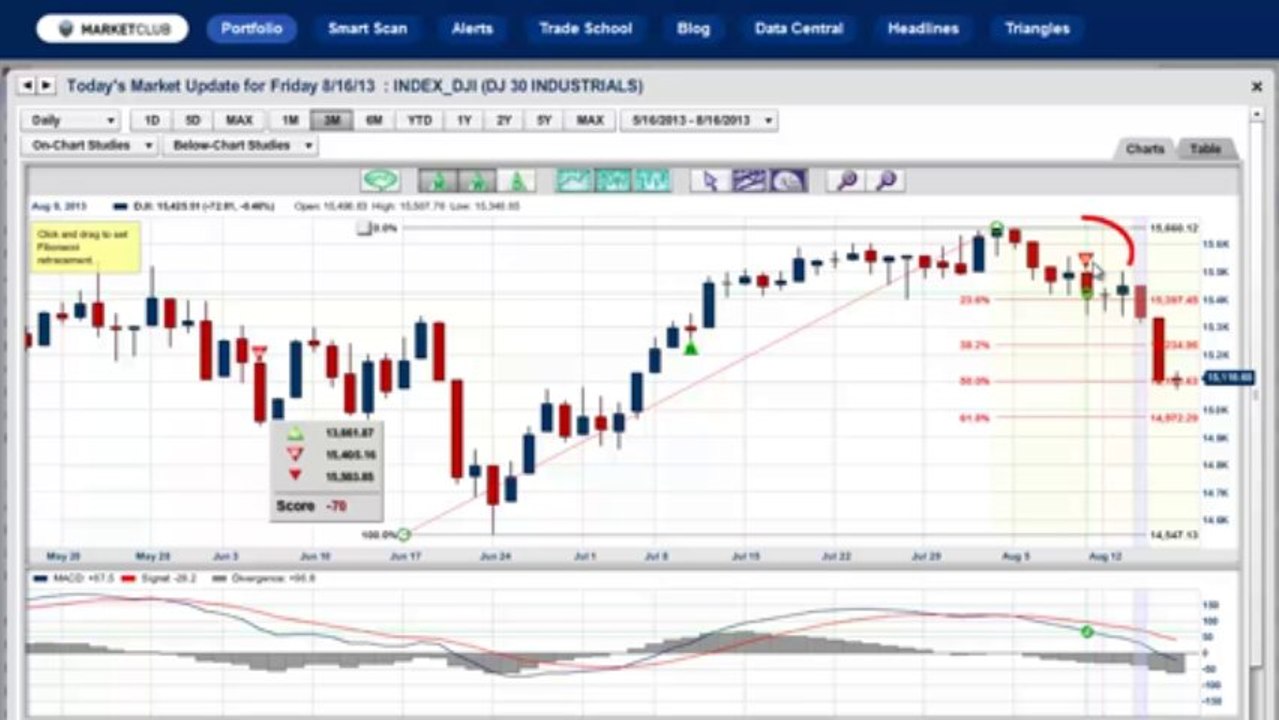1279x720 pixels.
Task: Click the Jun 24 date axis label
Action: coord(496,555)
